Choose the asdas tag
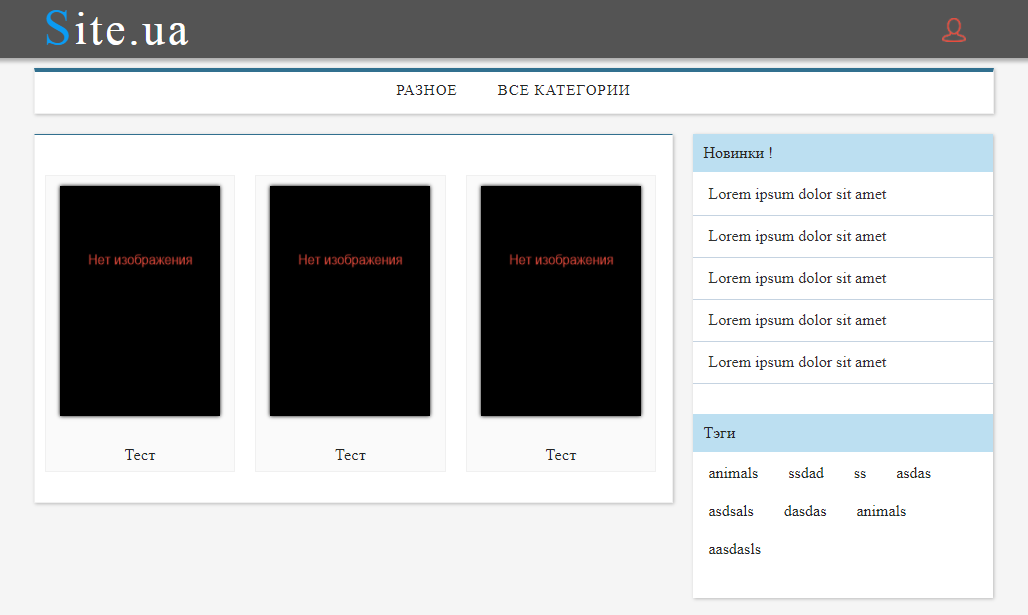Image resolution: width=1028 pixels, height=615 pixels. point(913,473)
